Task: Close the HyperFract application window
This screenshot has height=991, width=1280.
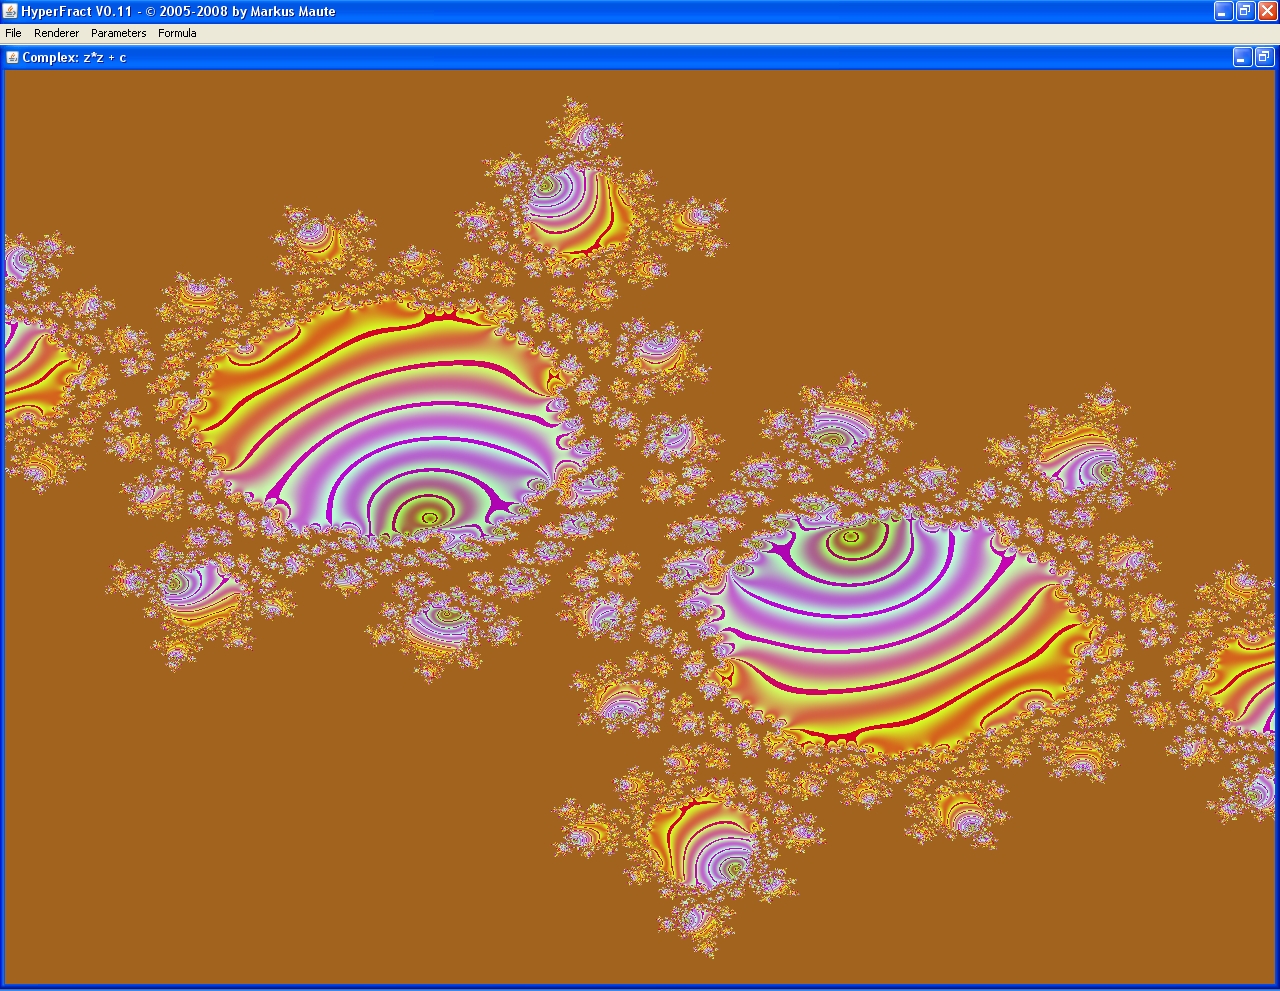Action: click(x=1267, y=11)
